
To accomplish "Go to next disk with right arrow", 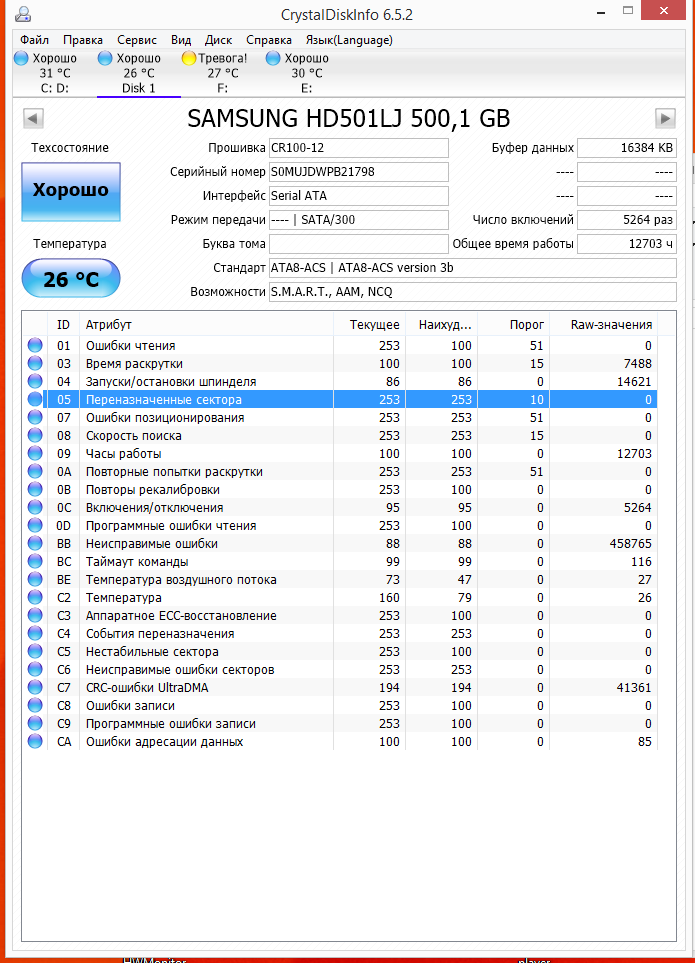I will pos(665,118).
